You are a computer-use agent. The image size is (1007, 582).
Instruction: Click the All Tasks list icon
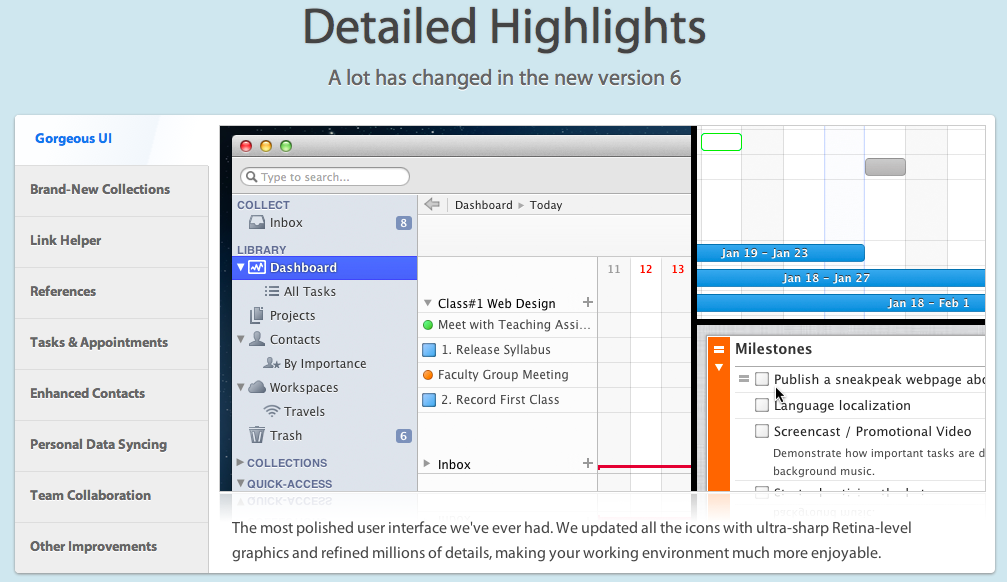point(272,291)
